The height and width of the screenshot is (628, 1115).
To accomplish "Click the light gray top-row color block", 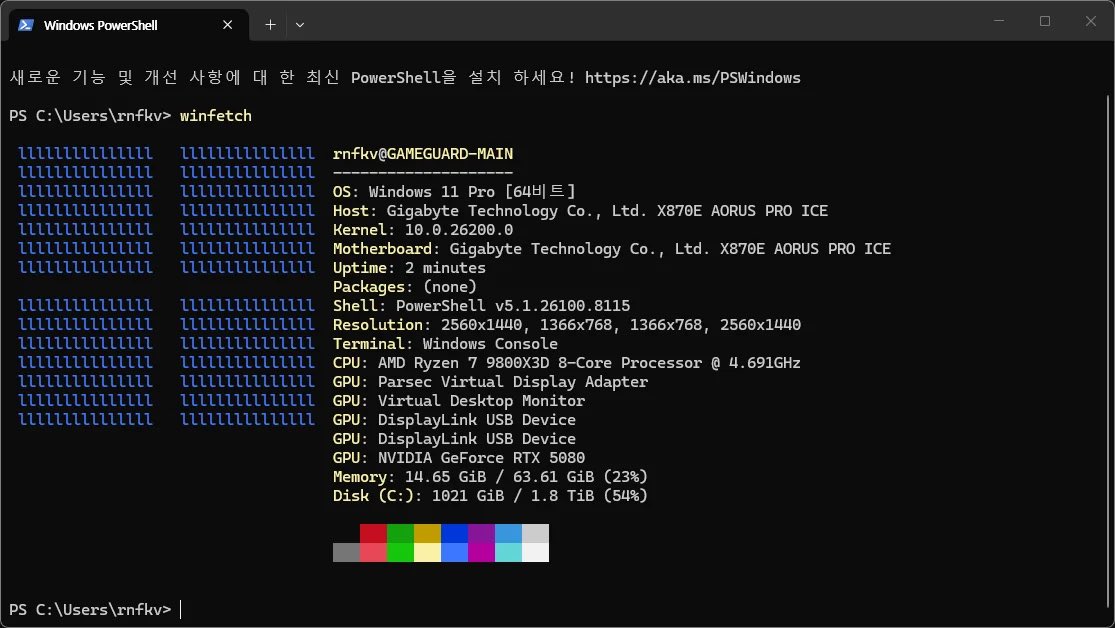I will click(535, 533).
